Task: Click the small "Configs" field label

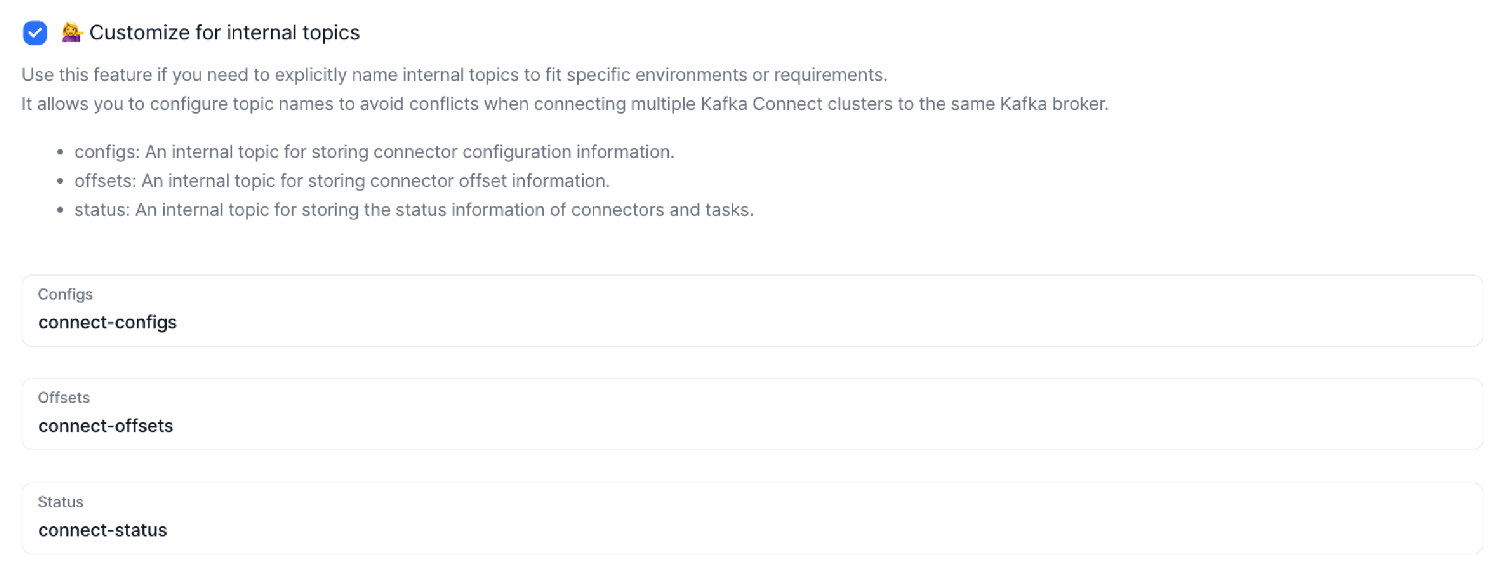Action: (65, 295)
